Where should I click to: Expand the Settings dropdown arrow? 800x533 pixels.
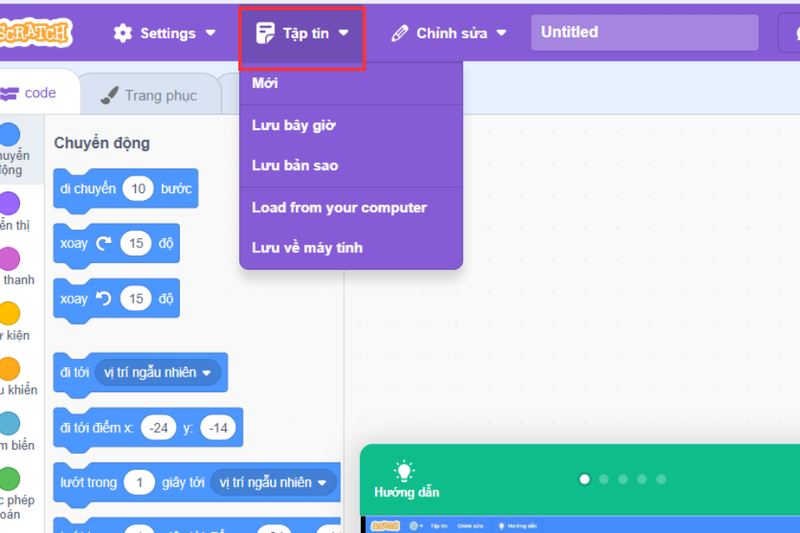pyautogui.click(x=210, y=33)
